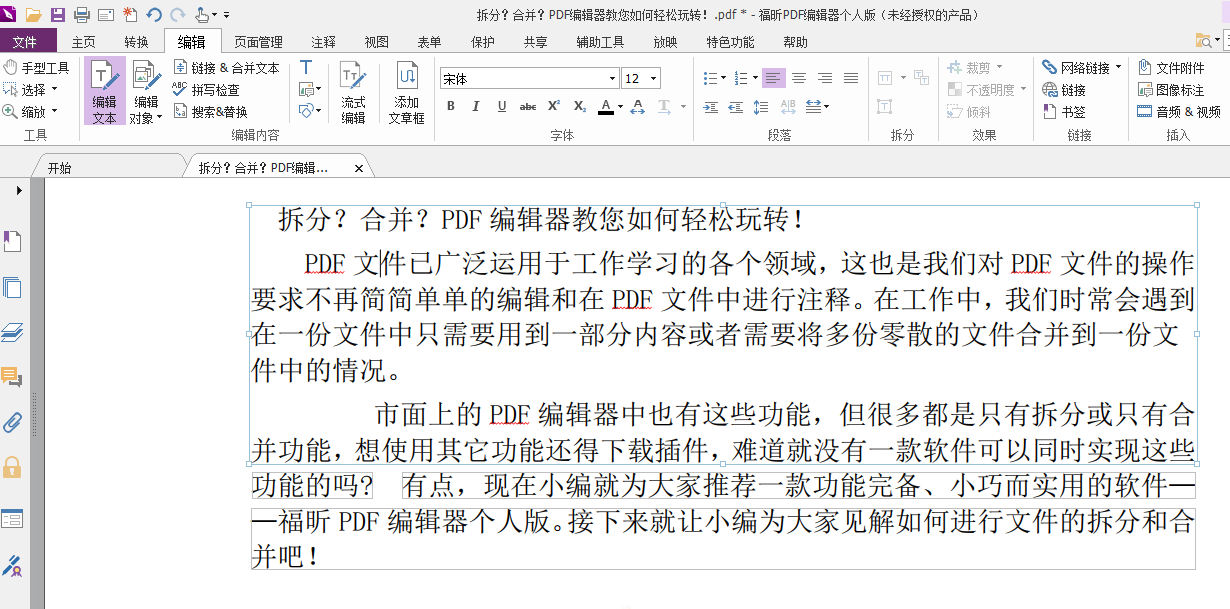This screenshot has height=609, width=1230.
Task: Open the comments panel in left sidebar
Action: coord(13,378)
